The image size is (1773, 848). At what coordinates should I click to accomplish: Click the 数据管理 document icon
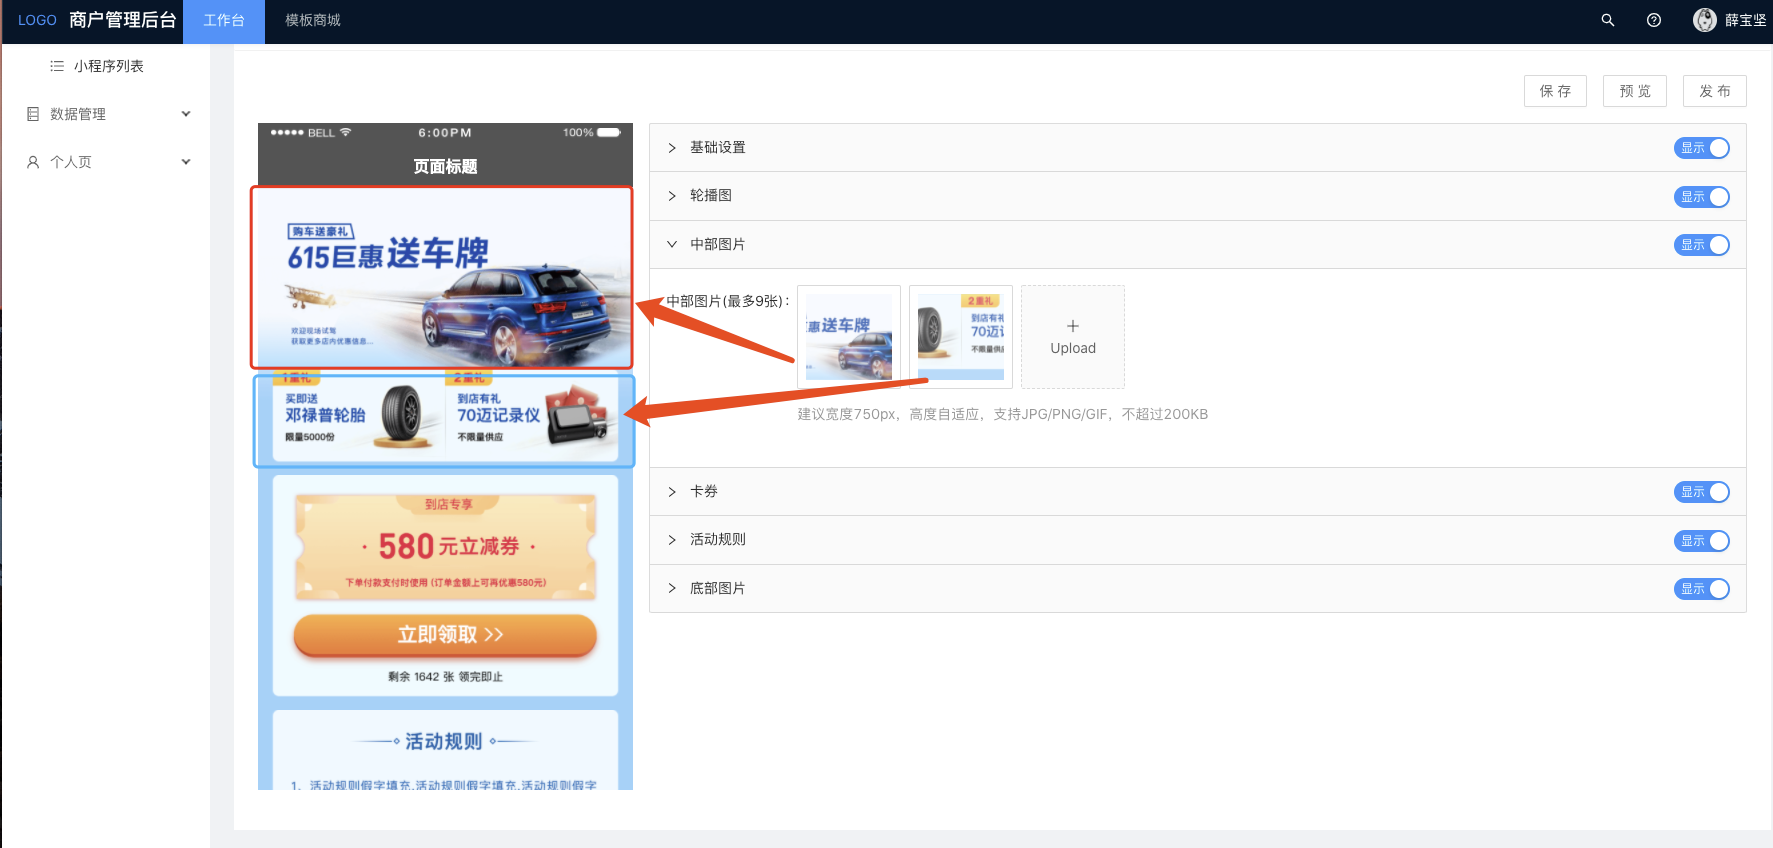[x=33, y=114]
